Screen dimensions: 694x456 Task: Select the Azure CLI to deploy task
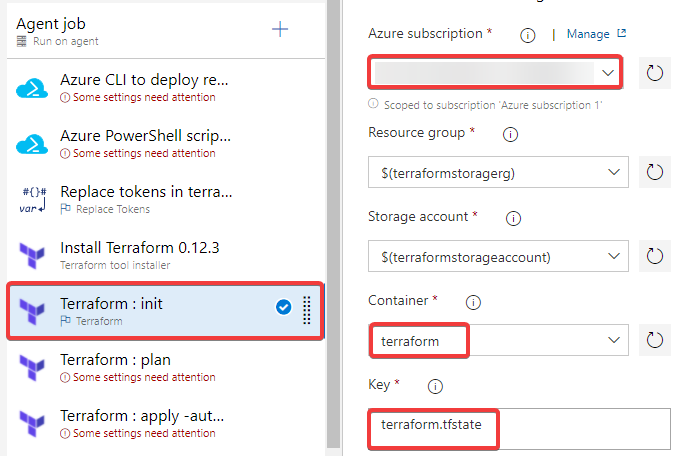166,87
